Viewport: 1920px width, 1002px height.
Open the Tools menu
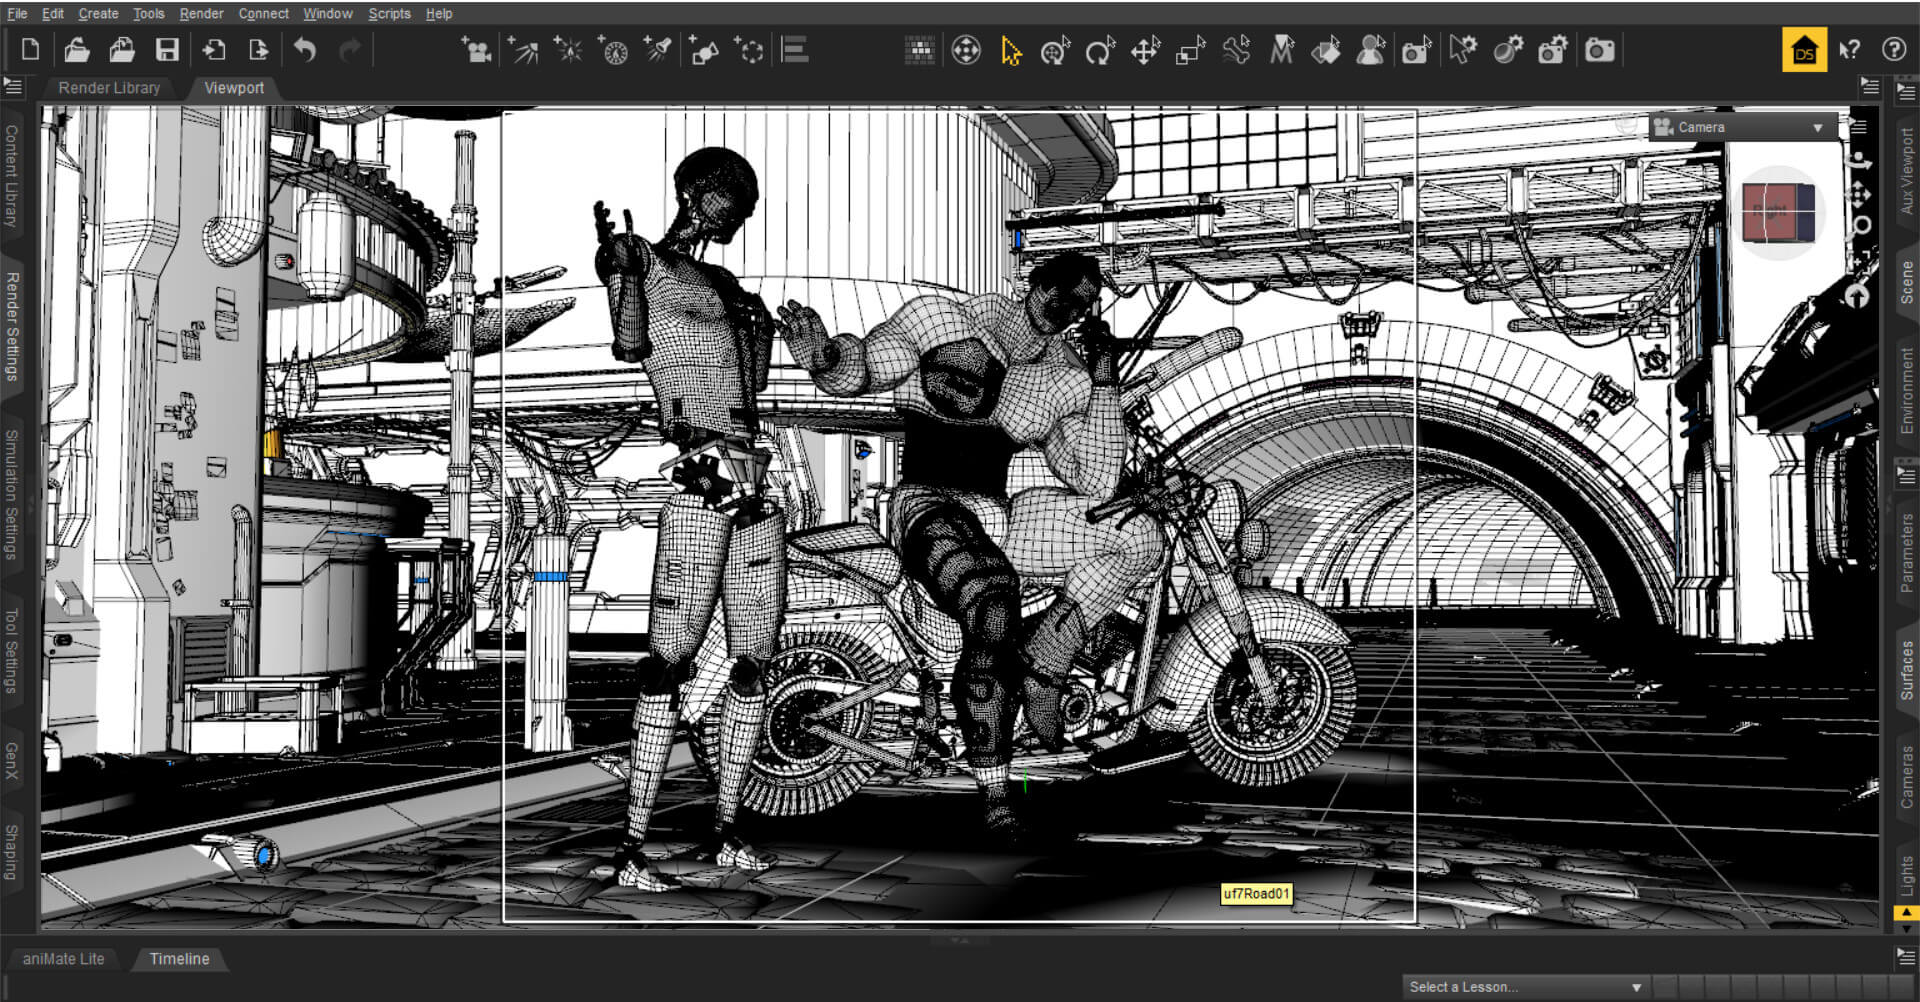tap(148, 13)
